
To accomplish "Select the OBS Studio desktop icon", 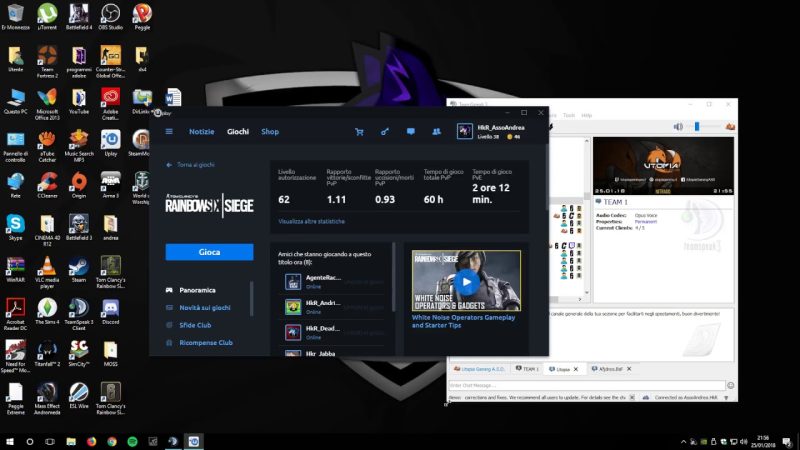I will point(110,16).
